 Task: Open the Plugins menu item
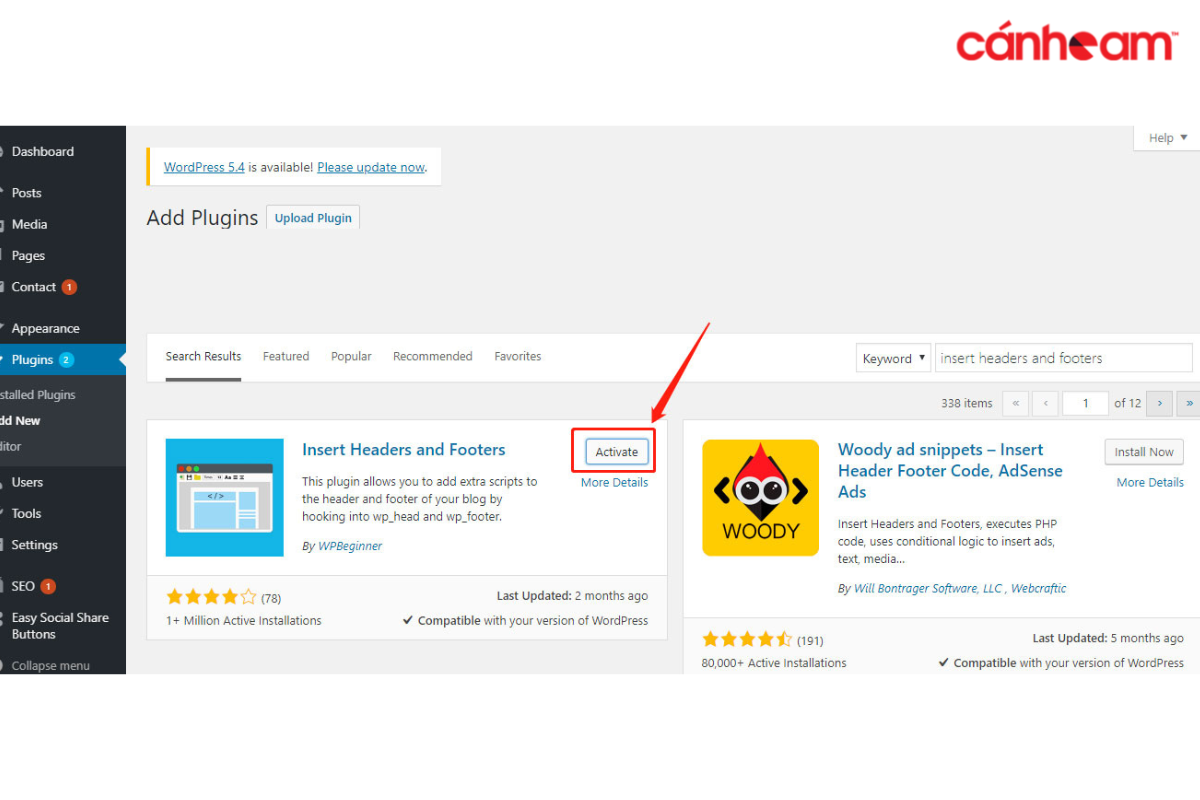[x=62, y=360]
